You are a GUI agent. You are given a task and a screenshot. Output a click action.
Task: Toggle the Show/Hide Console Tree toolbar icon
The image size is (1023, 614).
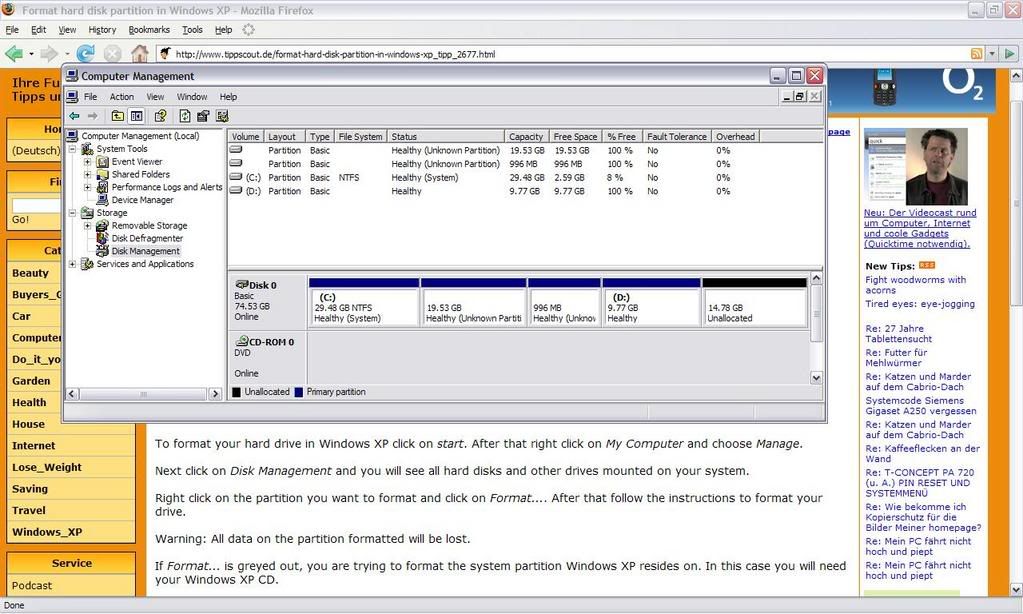pyautogui.click(x=136, y=116)
